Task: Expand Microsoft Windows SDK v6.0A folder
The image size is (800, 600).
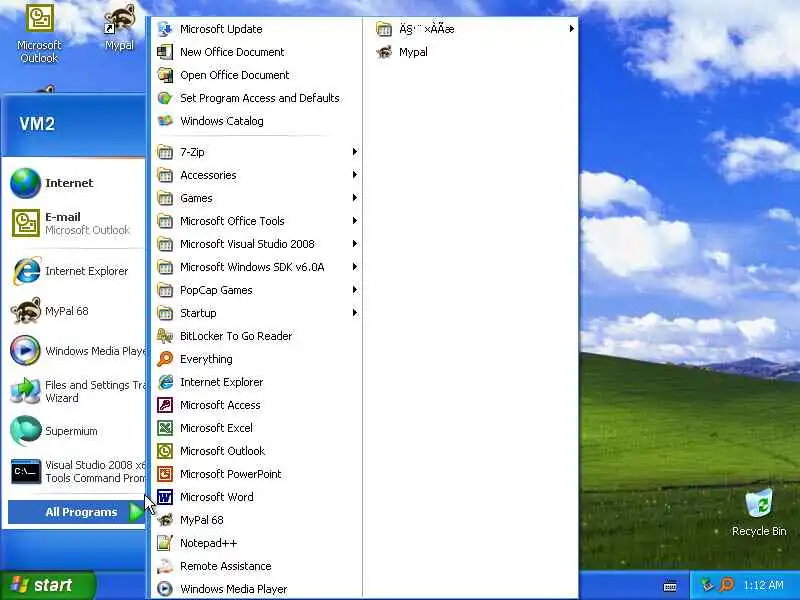Action: 257,267
